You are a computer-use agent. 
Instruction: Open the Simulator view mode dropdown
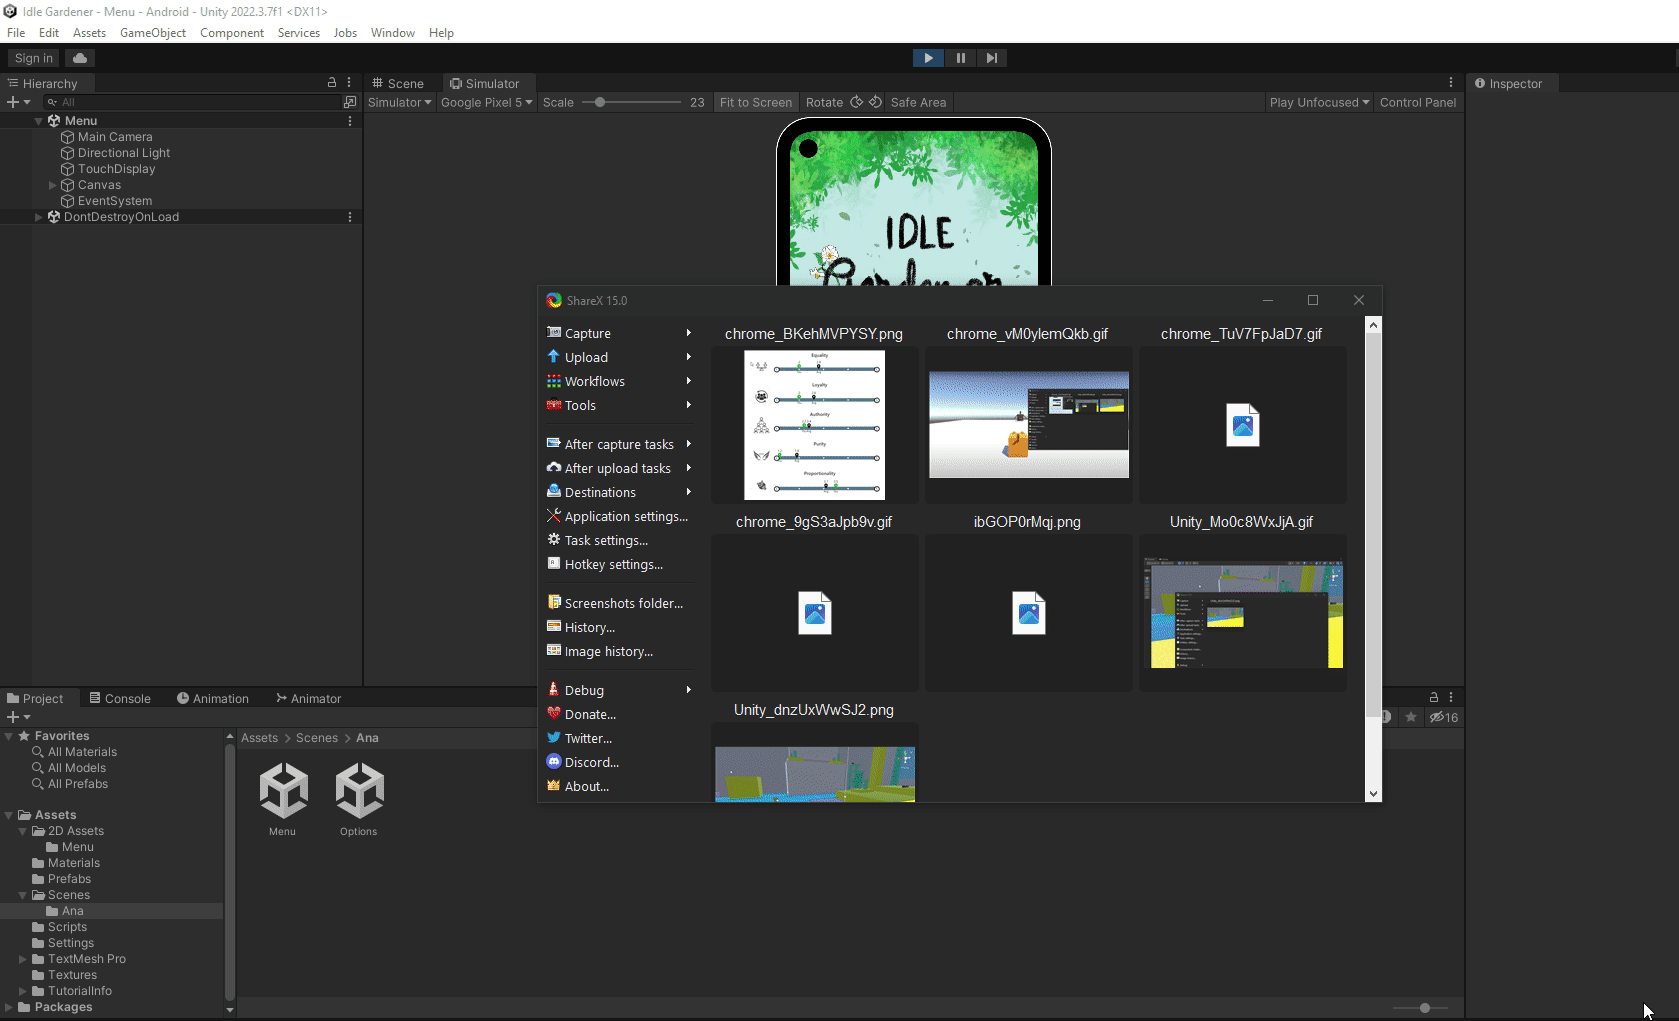click(x=399, y=102)
